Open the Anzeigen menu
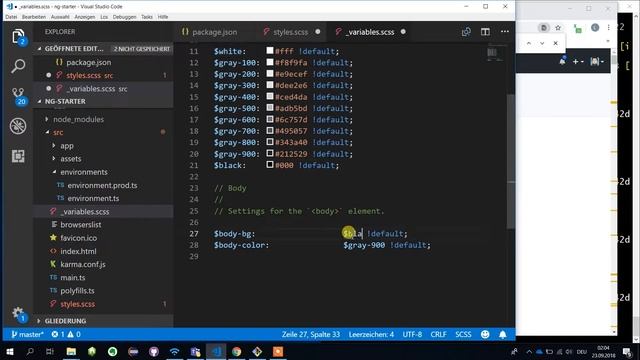 click(x=84, y=17)
